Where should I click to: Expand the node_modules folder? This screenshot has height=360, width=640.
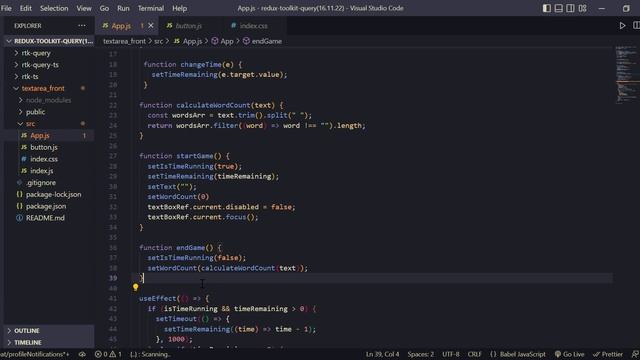coord(48,100)
